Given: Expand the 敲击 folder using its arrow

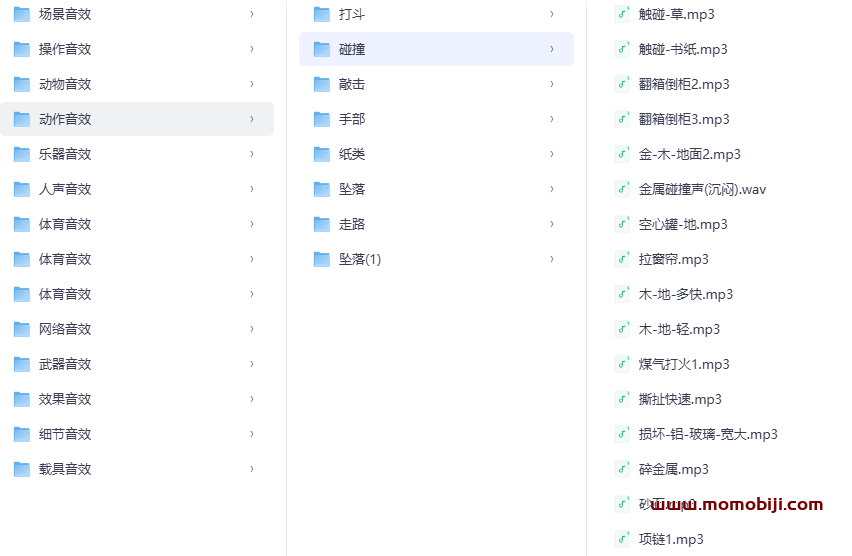Looking at the screenshot, I should pyautogui.click(x=551, y=84).
